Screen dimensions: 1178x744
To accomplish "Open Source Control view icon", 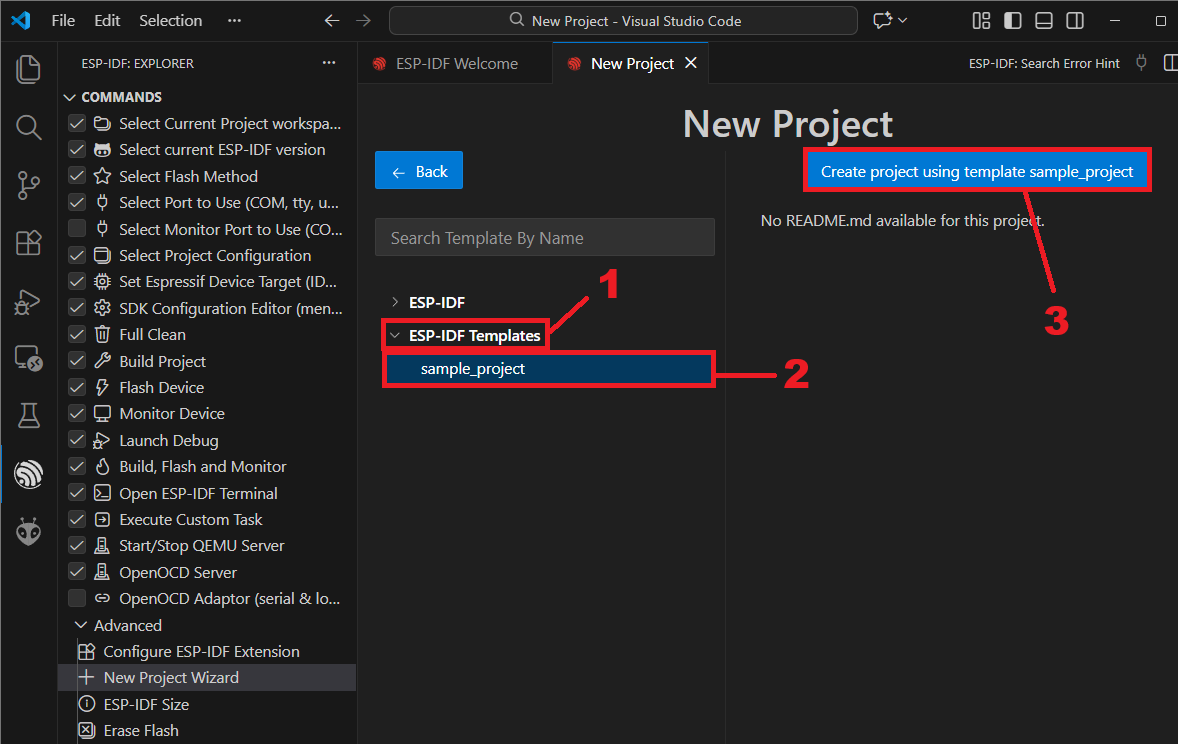I will (28, 185).
